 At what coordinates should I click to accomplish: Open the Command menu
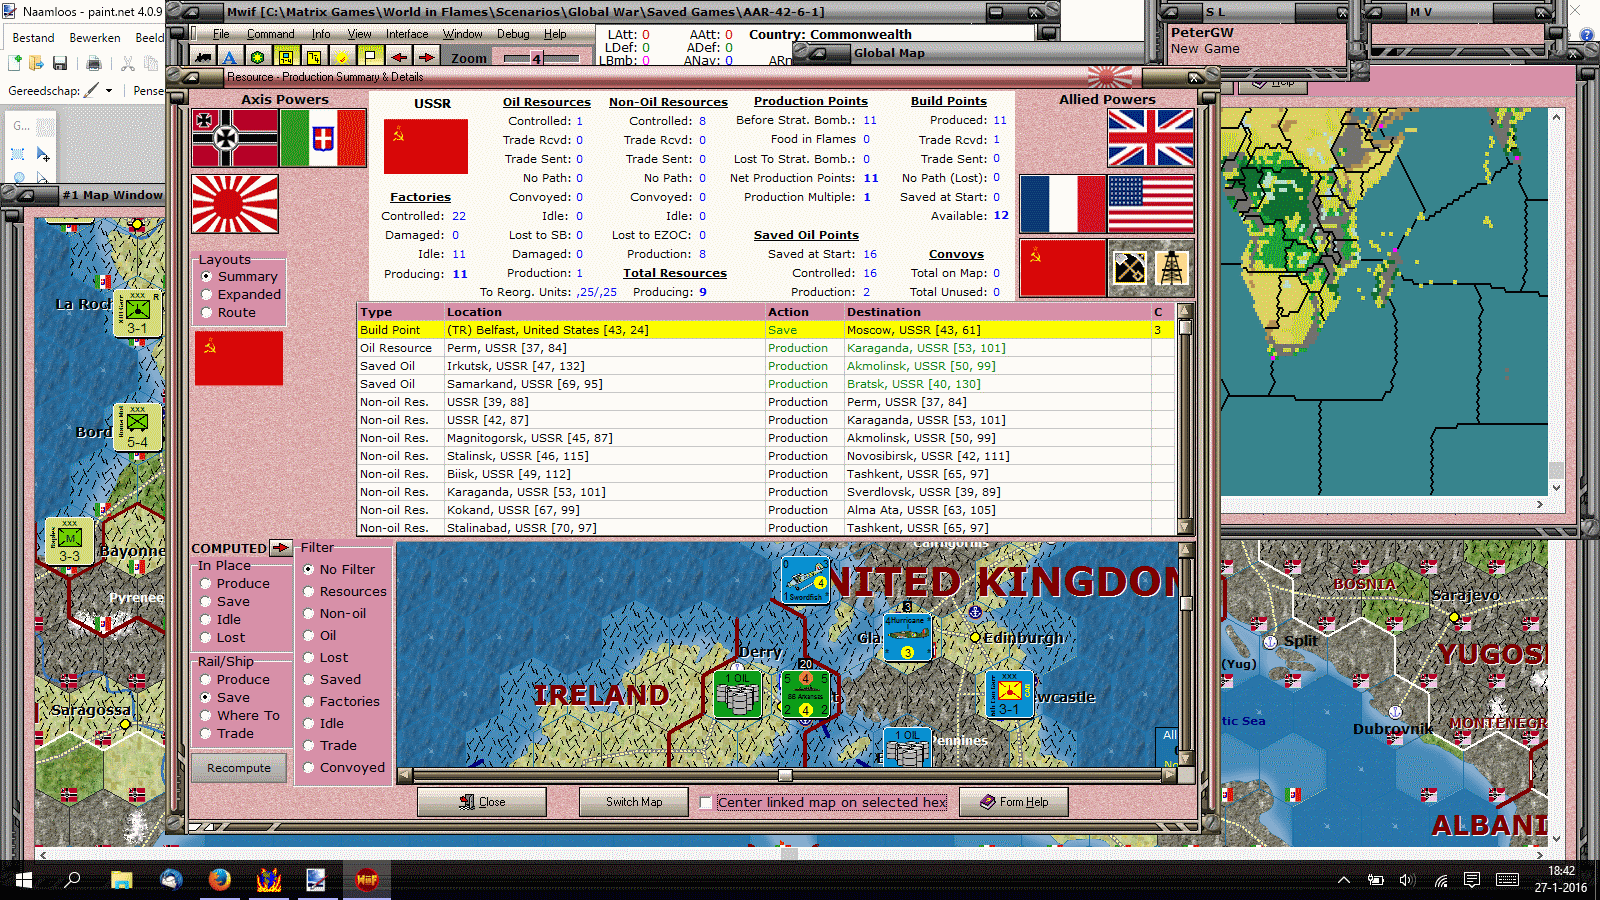click(271, 34)
